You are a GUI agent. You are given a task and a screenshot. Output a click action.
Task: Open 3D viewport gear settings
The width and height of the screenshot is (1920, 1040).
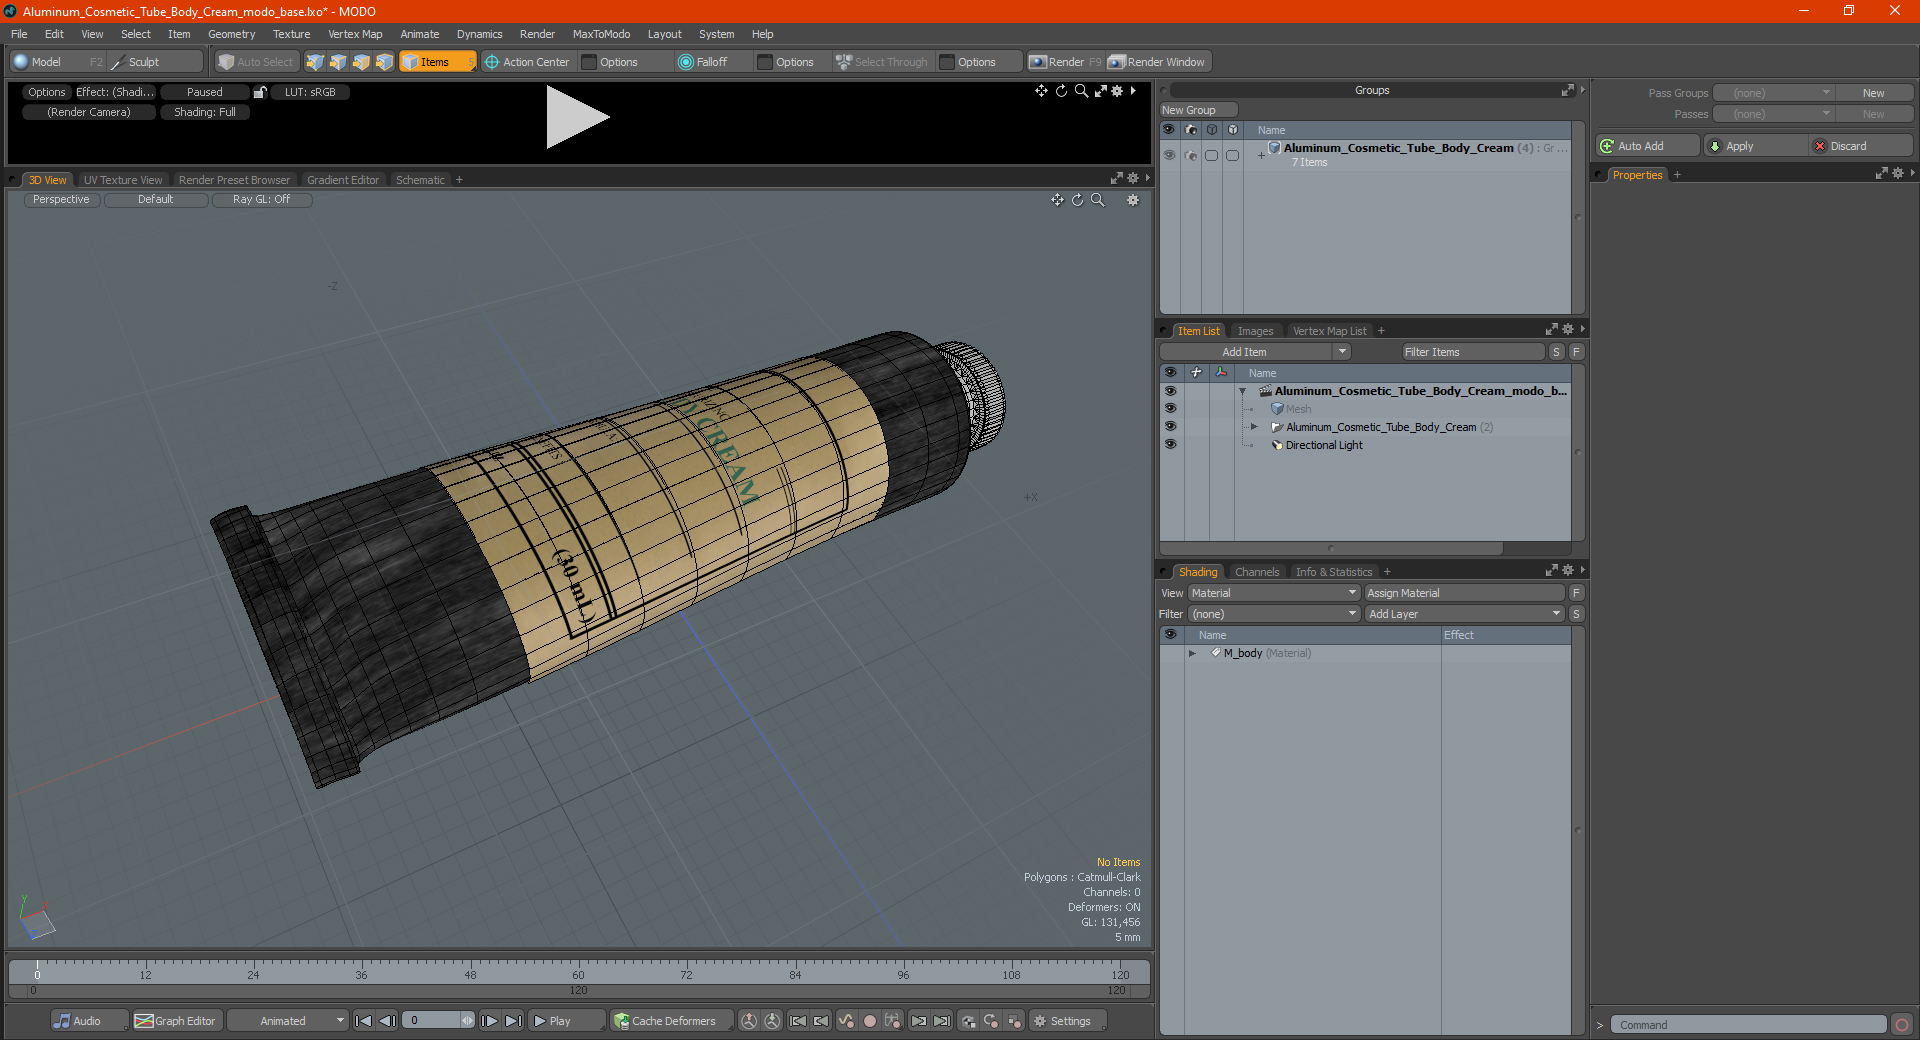(1133, 200)
